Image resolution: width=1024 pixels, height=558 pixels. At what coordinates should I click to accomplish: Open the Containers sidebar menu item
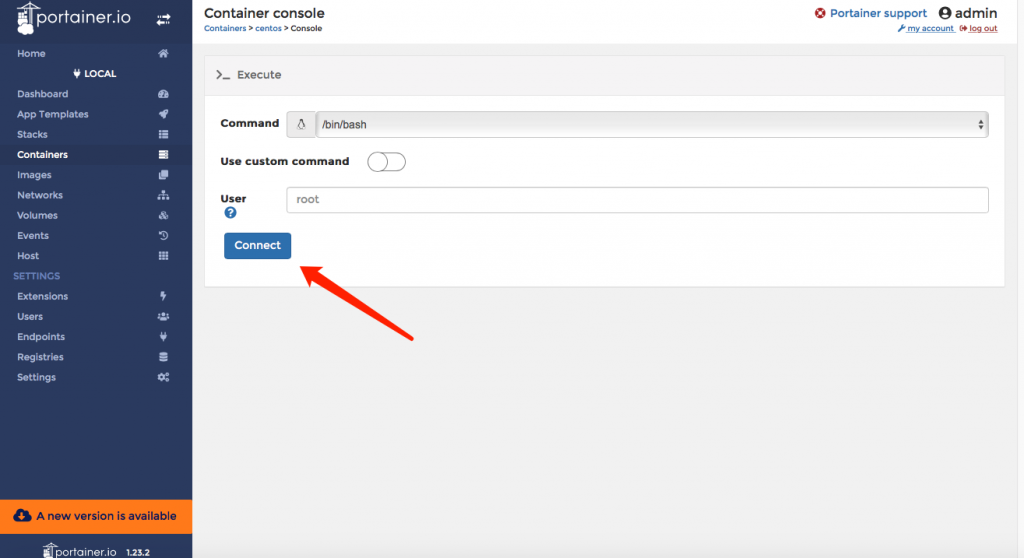43,155
